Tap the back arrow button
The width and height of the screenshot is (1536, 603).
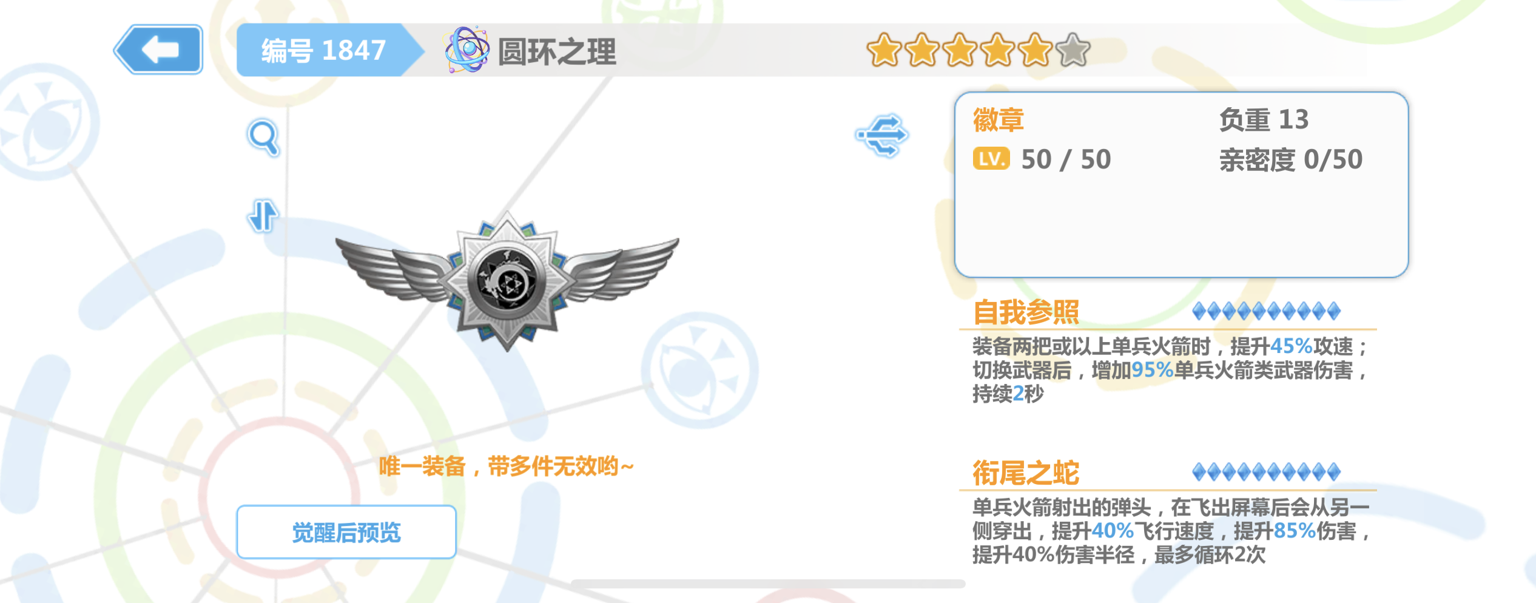click(159, 50)
